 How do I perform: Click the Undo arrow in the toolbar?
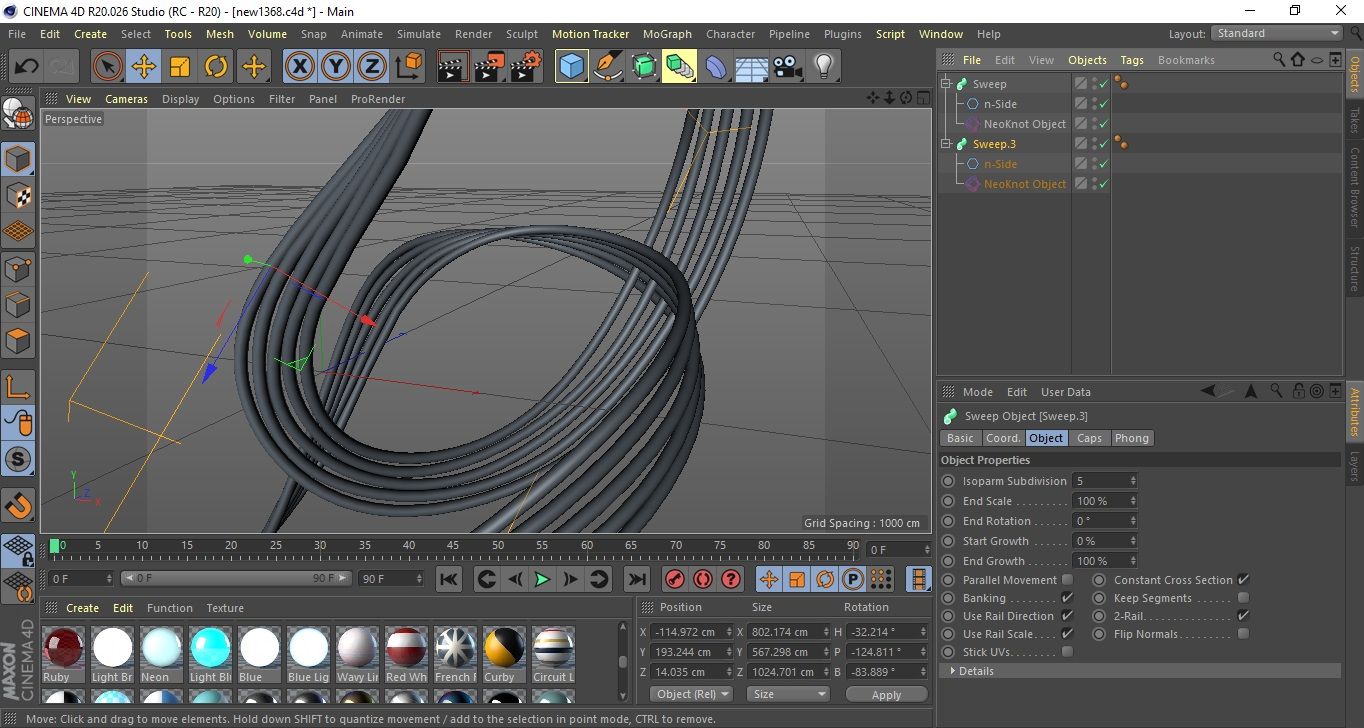[27, 67]
